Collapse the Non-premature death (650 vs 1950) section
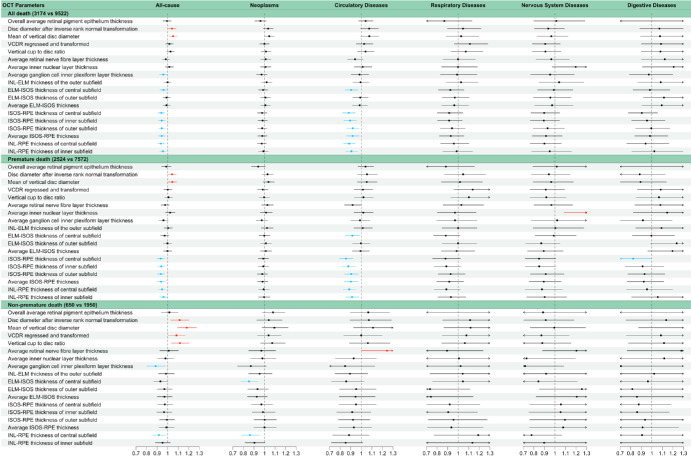The width and height of the screenshot is (691, 461). click(52, 305)
